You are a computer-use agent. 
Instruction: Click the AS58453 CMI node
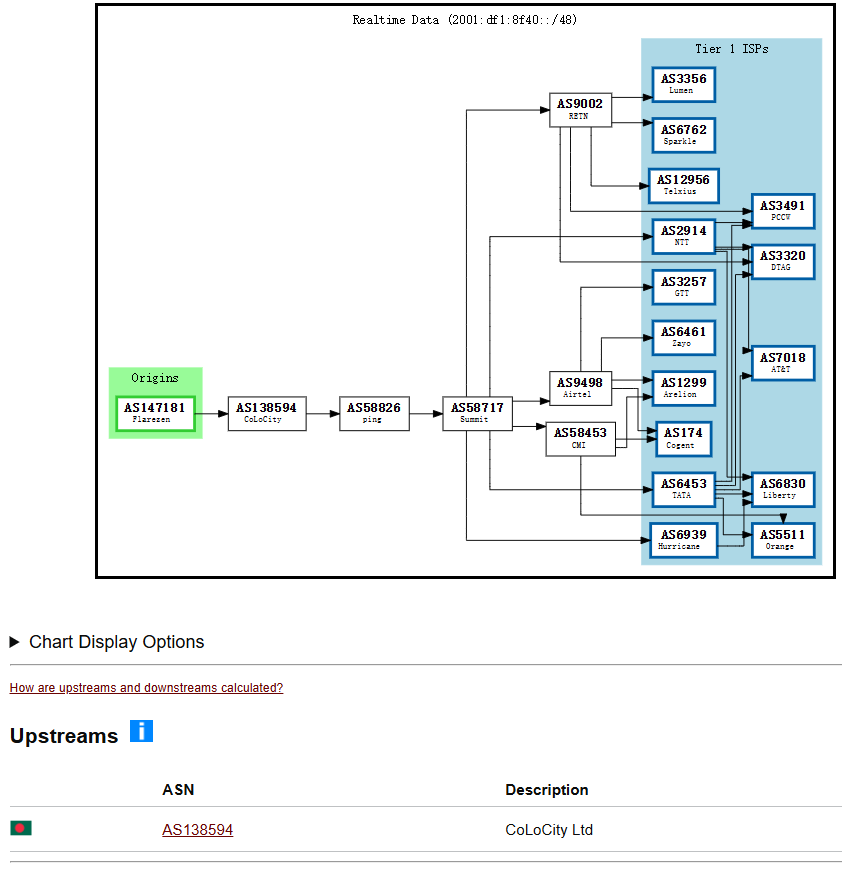[580, 439]
